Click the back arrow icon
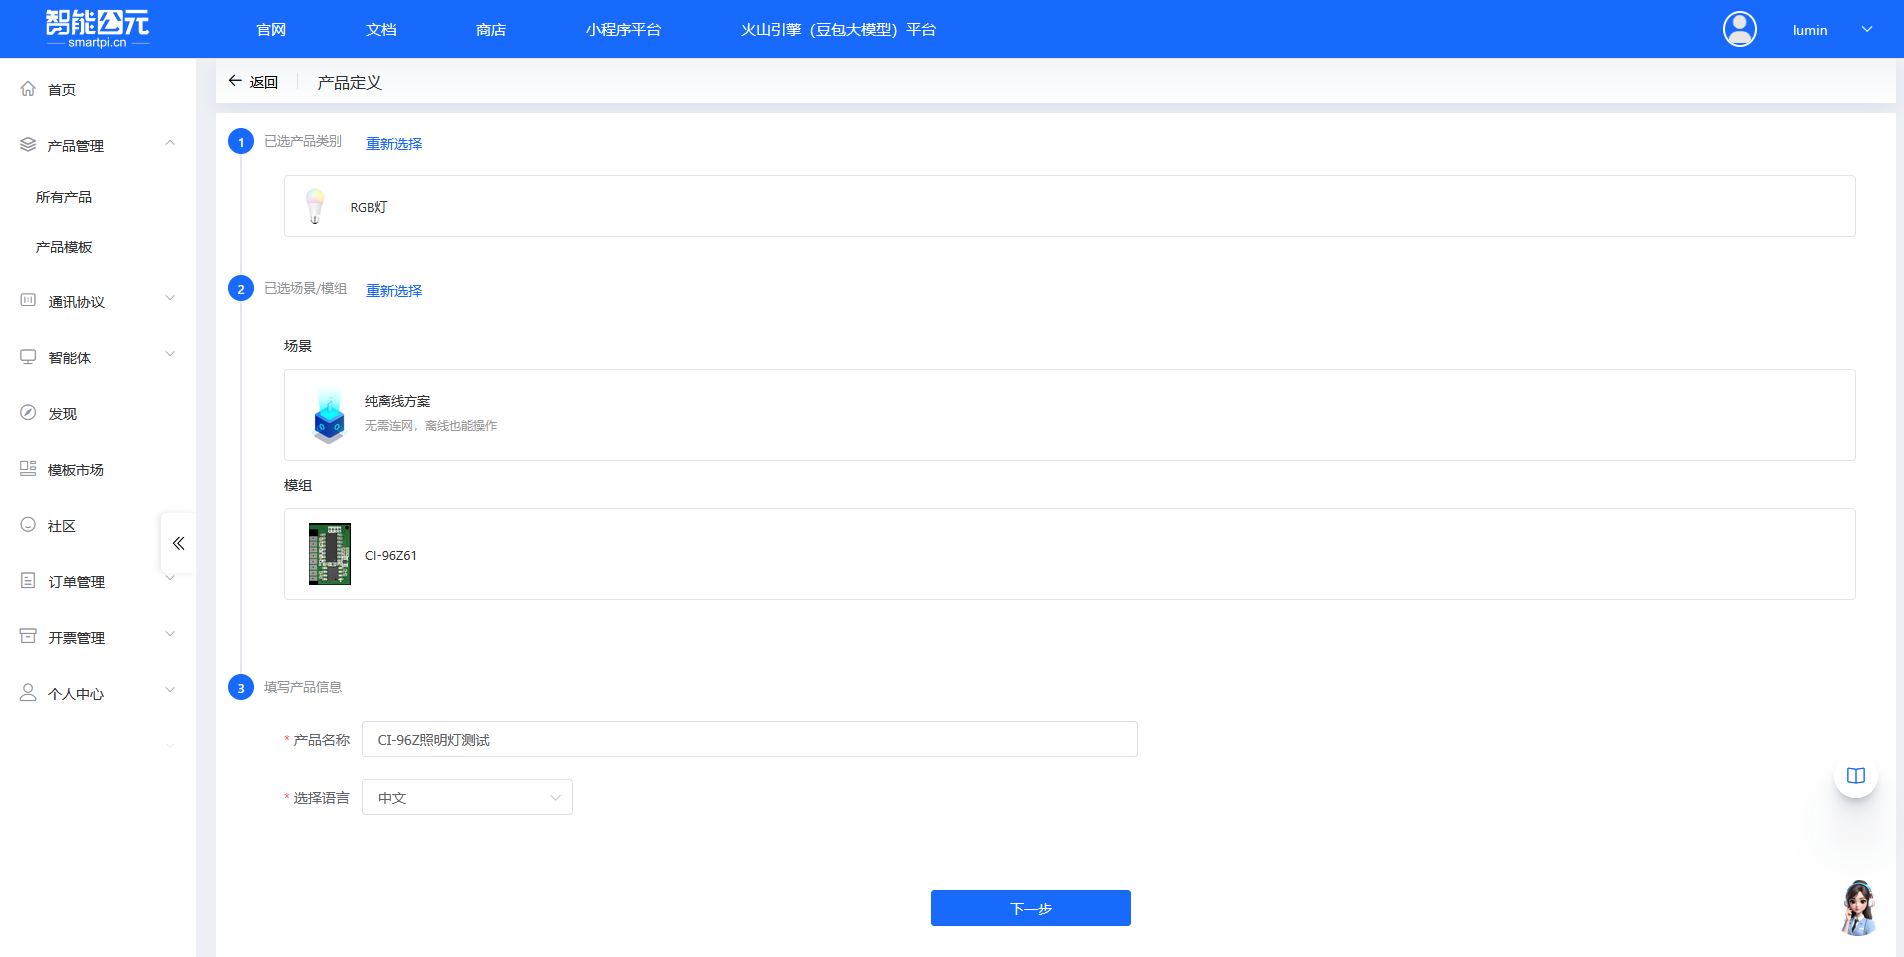Image resolution: width=1904 pixels, height=957 pixels. 235,81
